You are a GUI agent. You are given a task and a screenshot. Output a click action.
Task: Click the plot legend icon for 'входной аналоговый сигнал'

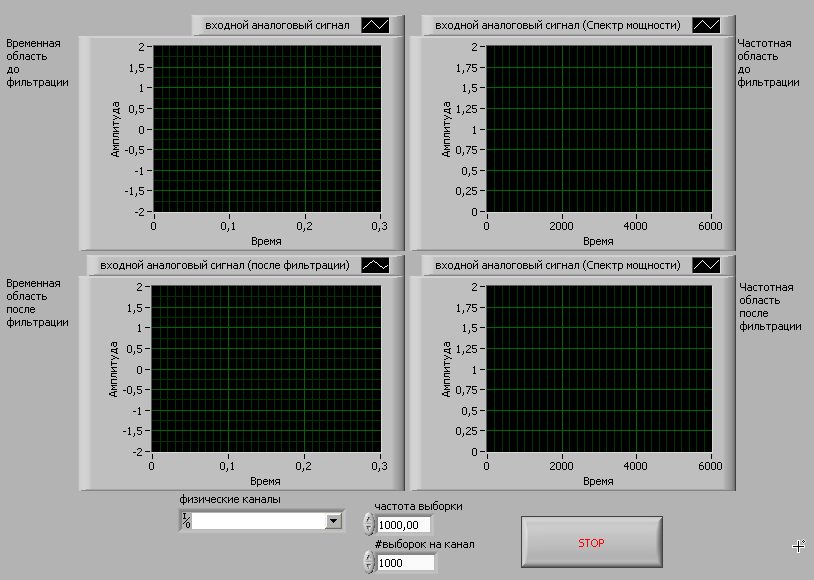point(375,25)
